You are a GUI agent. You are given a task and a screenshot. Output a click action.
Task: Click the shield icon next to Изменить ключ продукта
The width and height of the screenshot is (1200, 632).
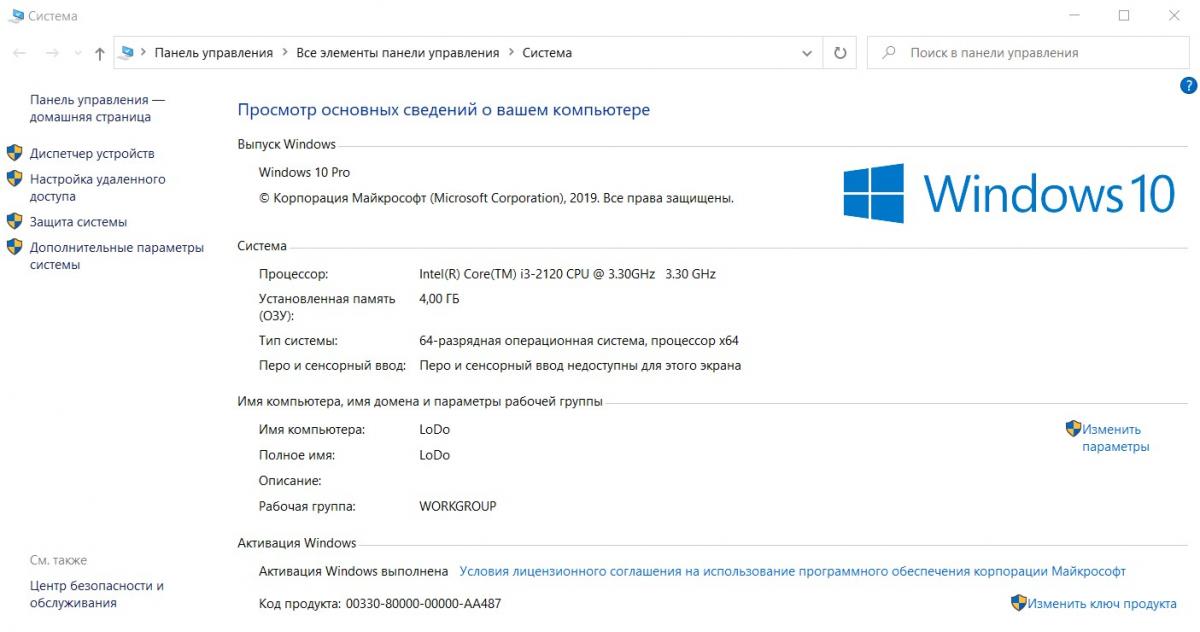click(x=1018, y=603)
